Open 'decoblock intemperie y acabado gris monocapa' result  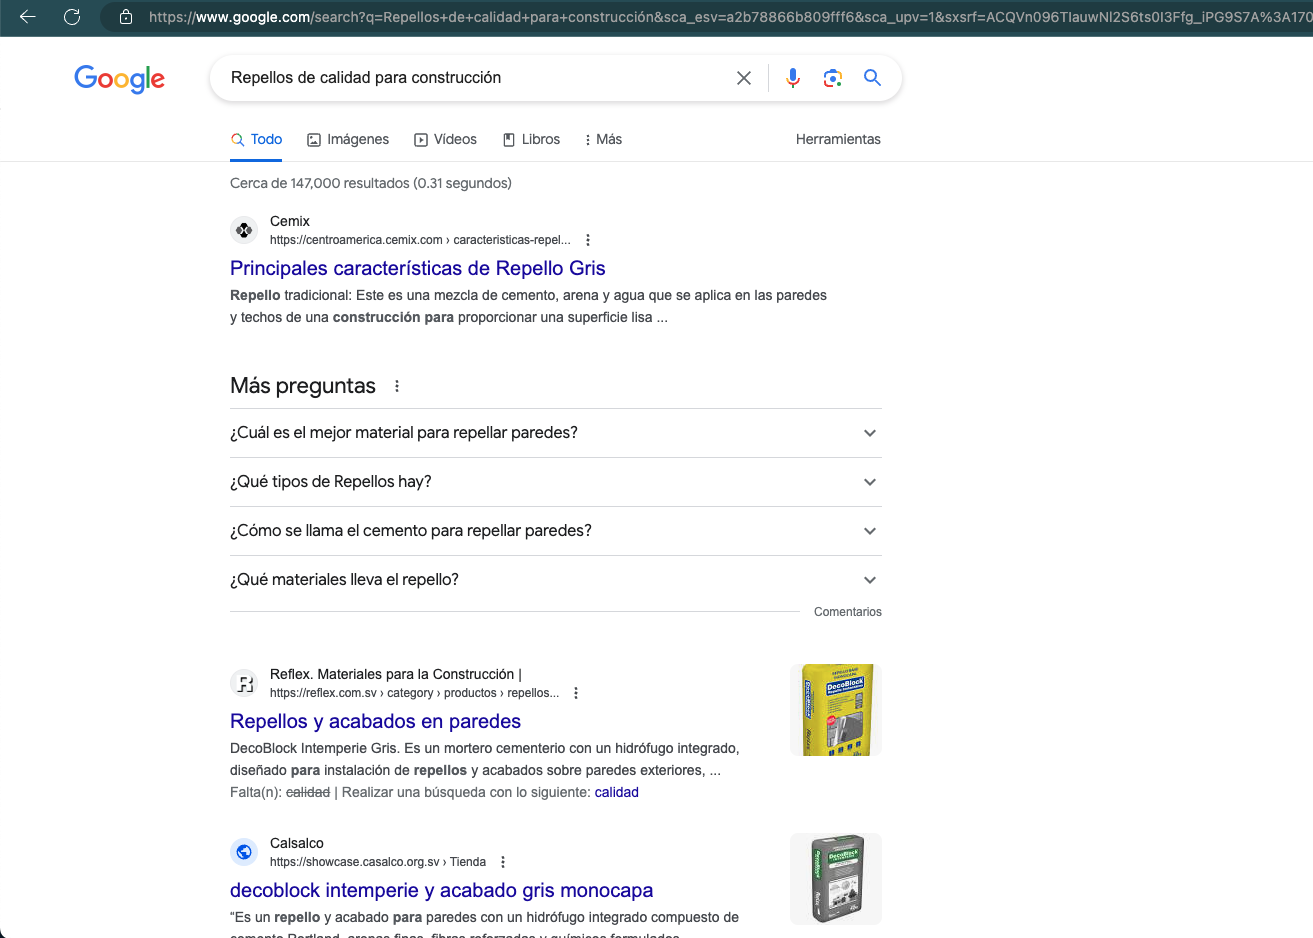coord(441,890)
